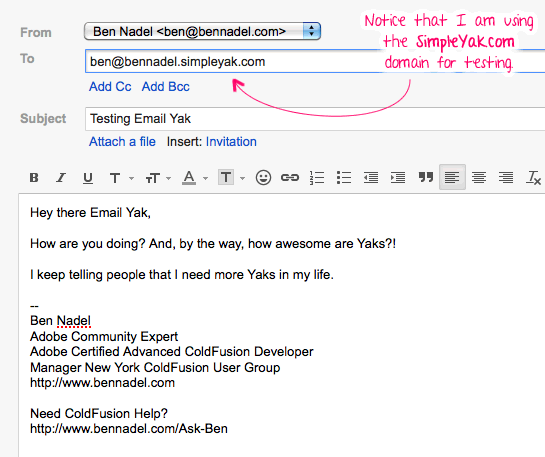Click 'Manager New York ColdFusion User Group' line
The image size is (545, 457).
155,367
